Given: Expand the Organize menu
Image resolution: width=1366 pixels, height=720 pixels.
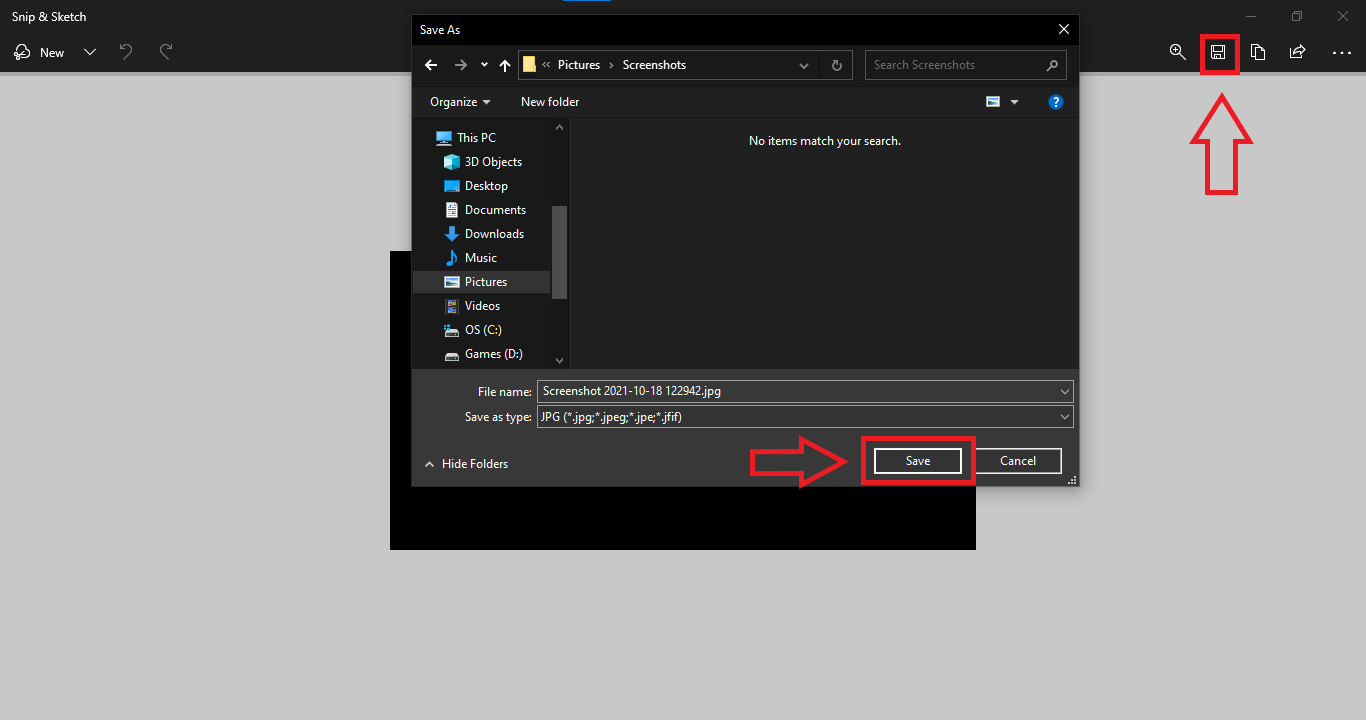Looking at the screenshot, I should tap(460, 102).
